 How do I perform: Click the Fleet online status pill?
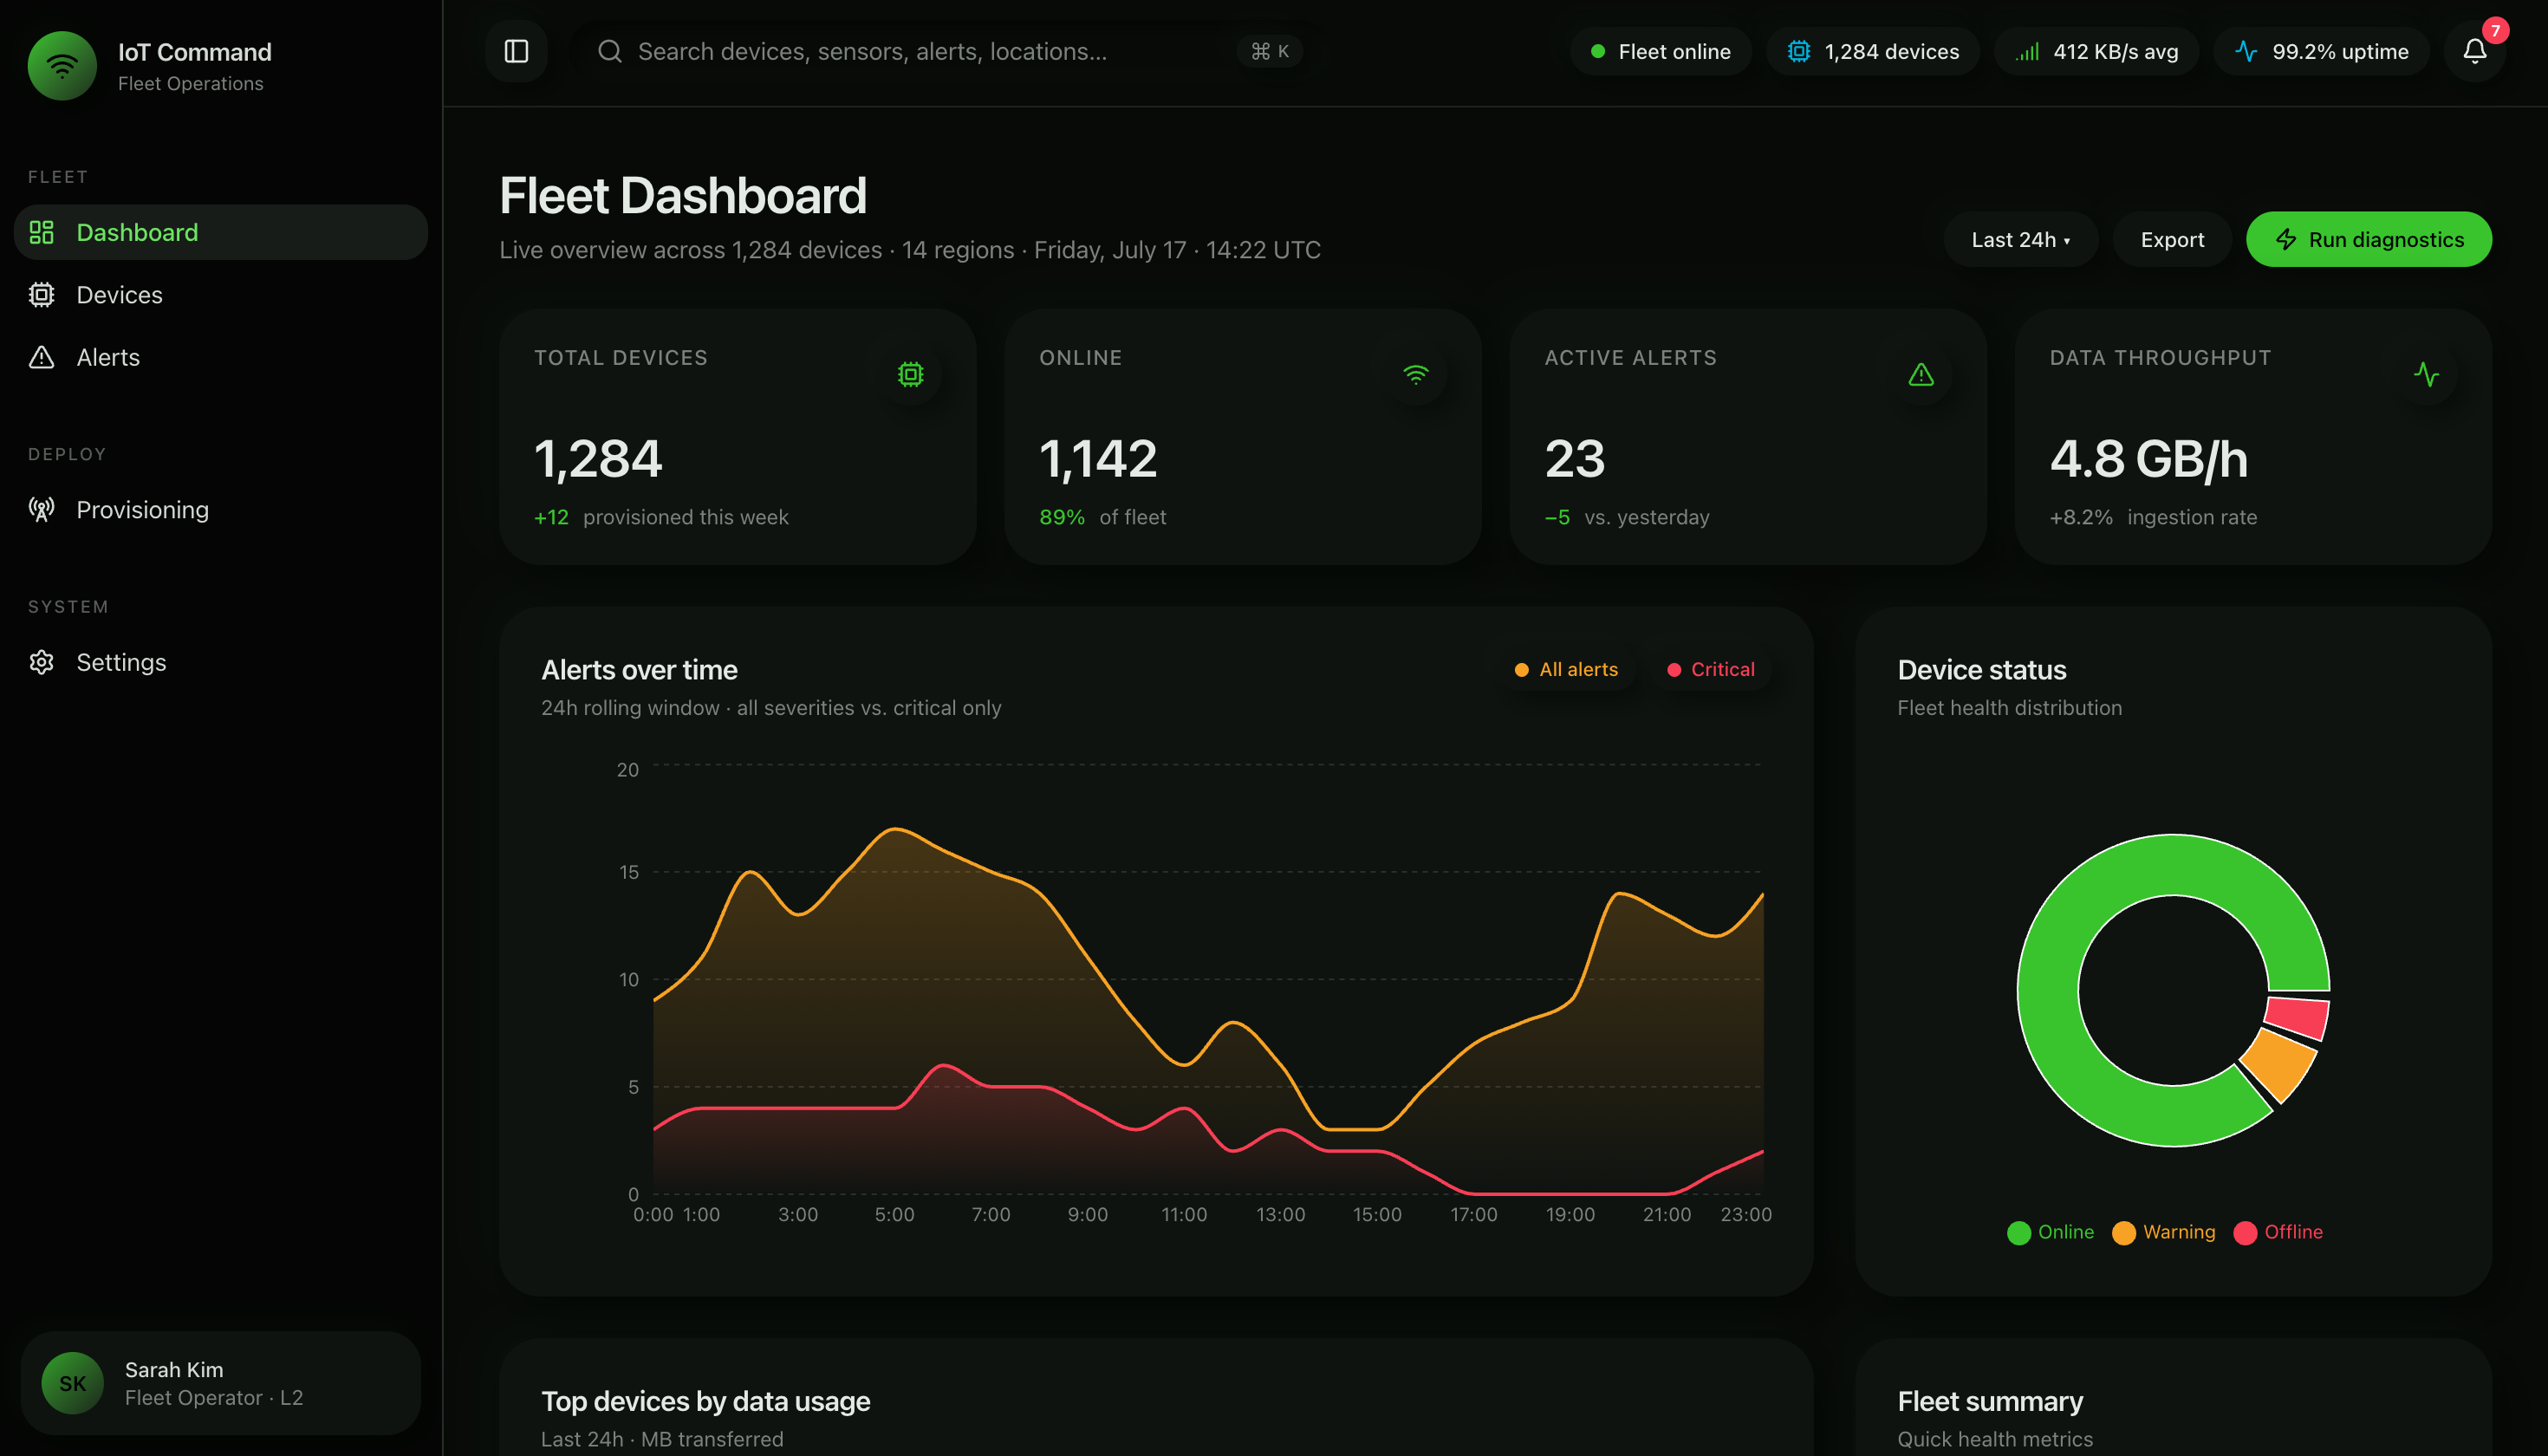coord(1661,51)
